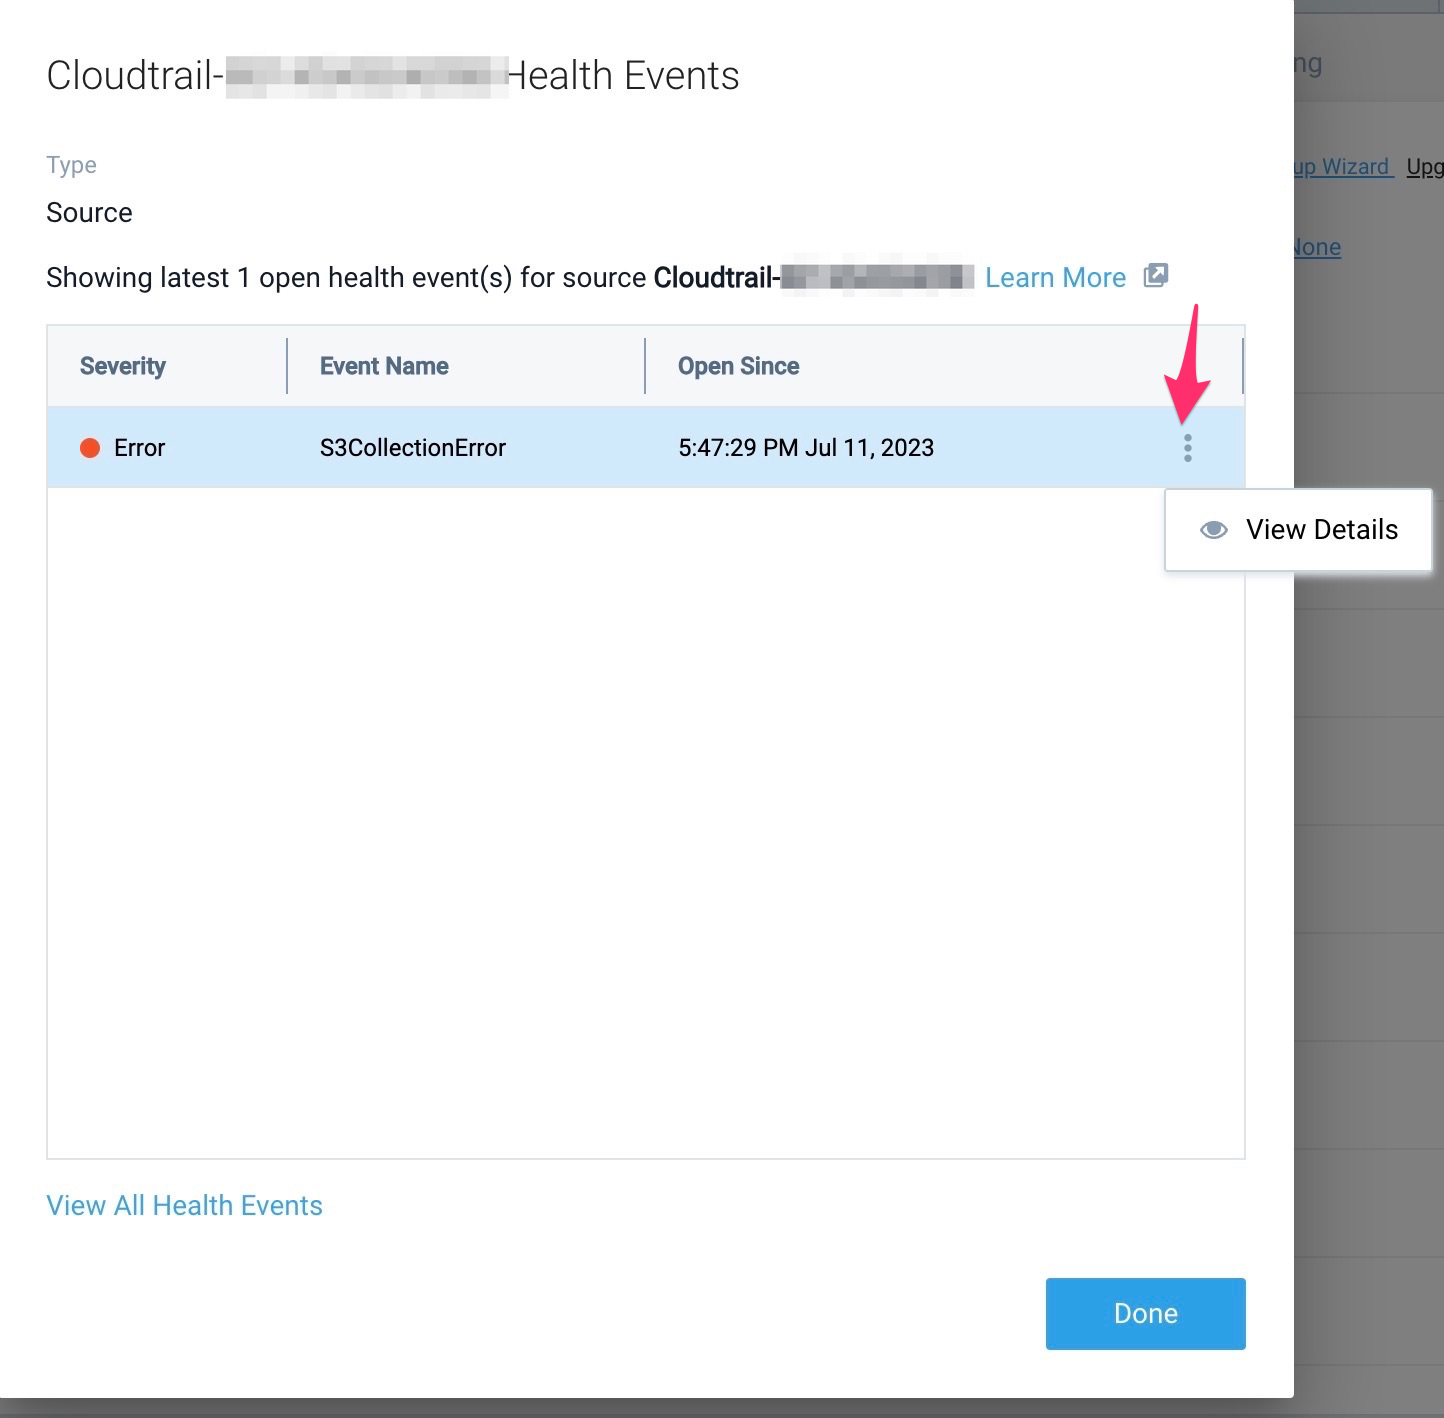Viewport: 1444px width, 1418px height.
Task: Click the Health Events dialog title
Action: tap(393, 75)
